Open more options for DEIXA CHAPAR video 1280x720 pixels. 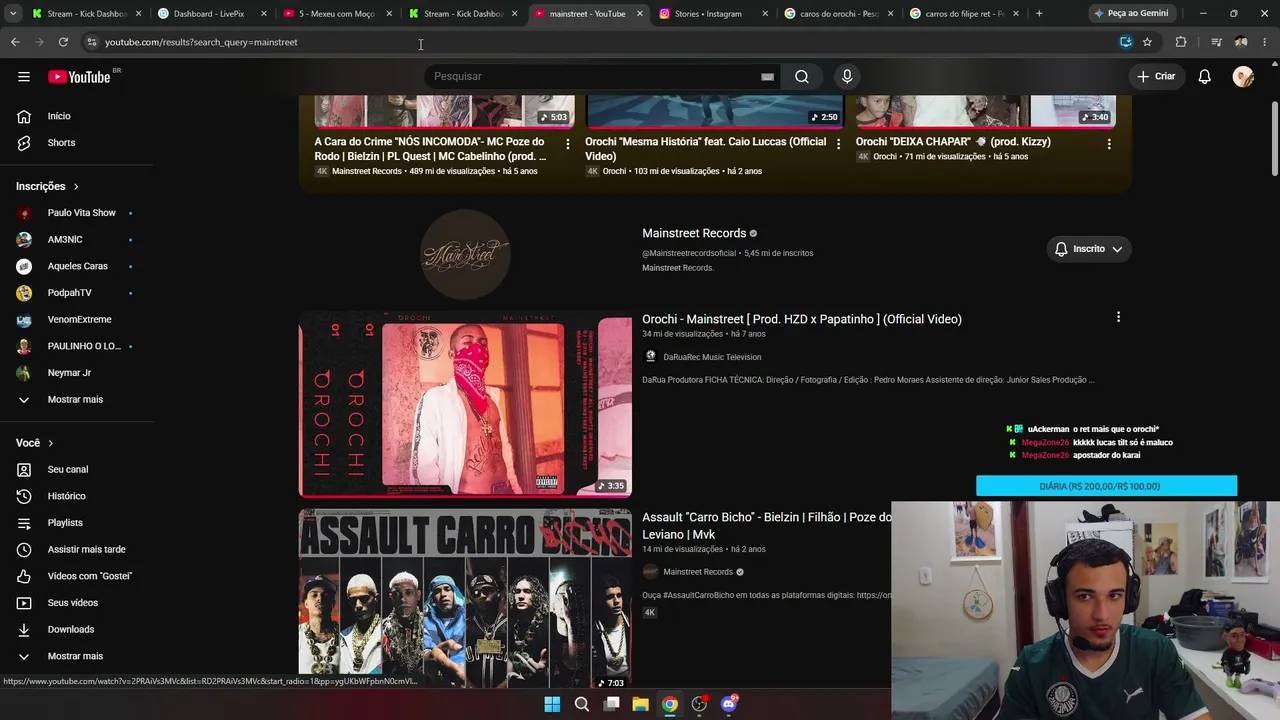[x=1109, y=144]
